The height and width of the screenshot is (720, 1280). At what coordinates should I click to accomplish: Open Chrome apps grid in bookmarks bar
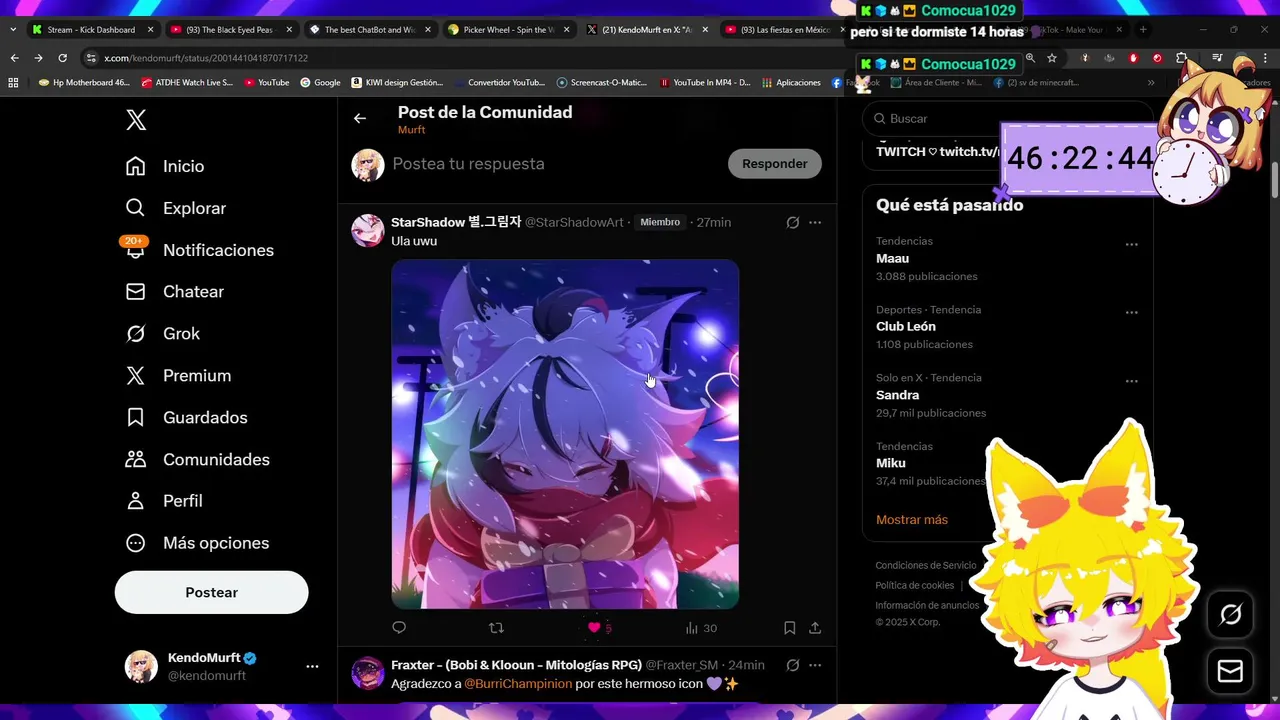click(13, 83)
